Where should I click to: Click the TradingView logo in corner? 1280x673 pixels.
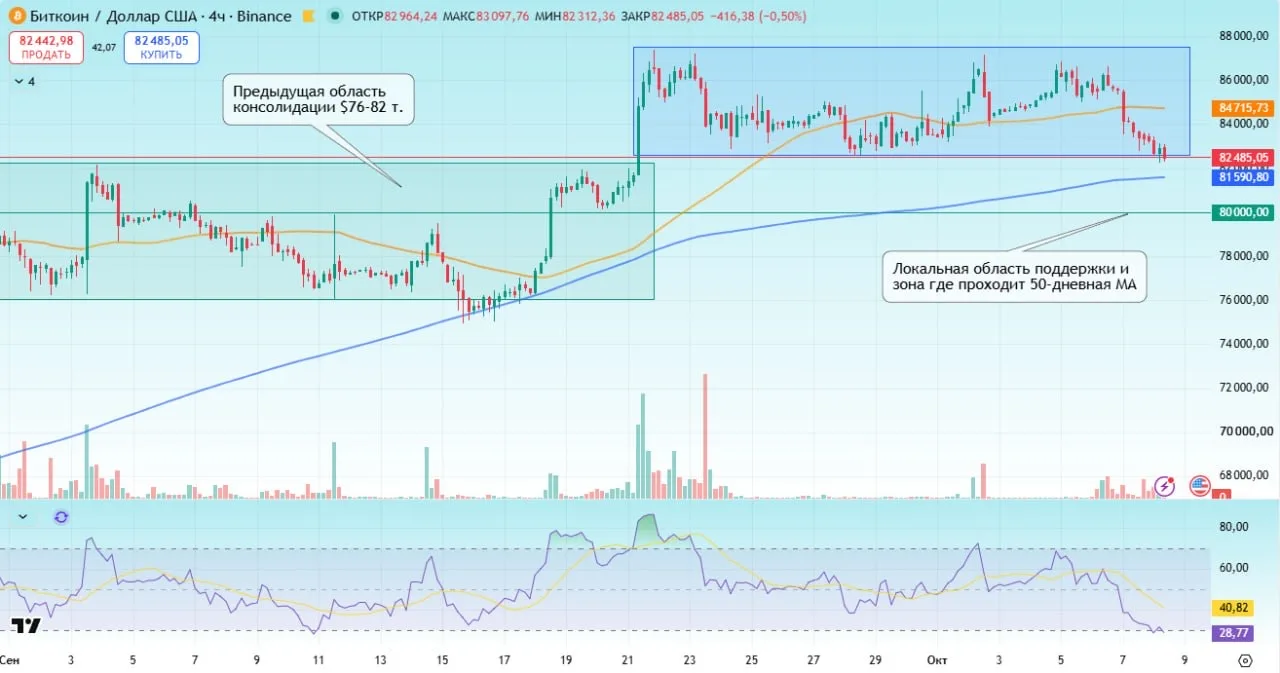26,626
